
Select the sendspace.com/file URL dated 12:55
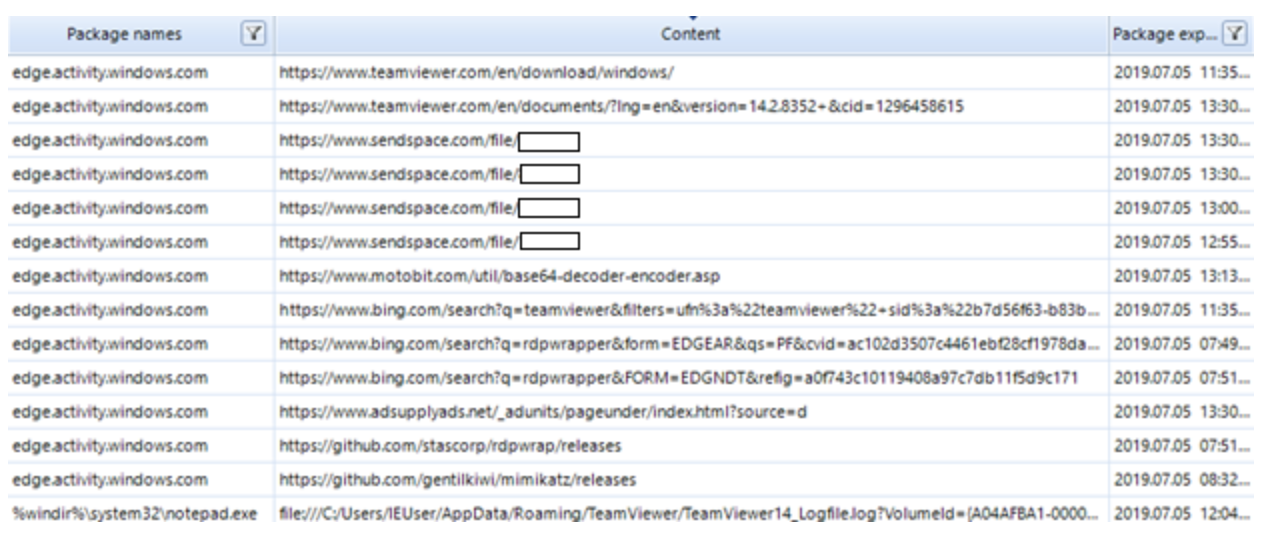pos(691,242)
